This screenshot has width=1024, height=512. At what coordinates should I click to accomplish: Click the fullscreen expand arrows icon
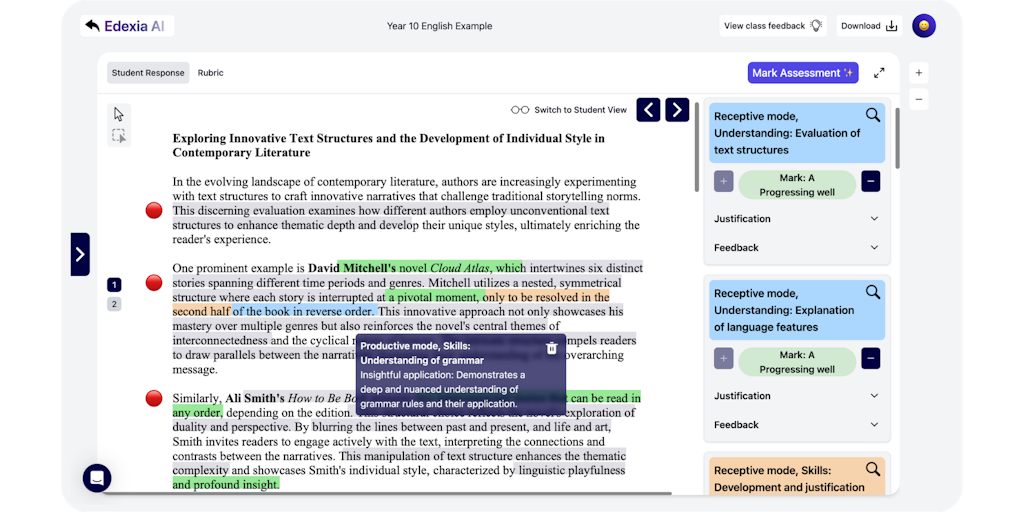point(879,73)
